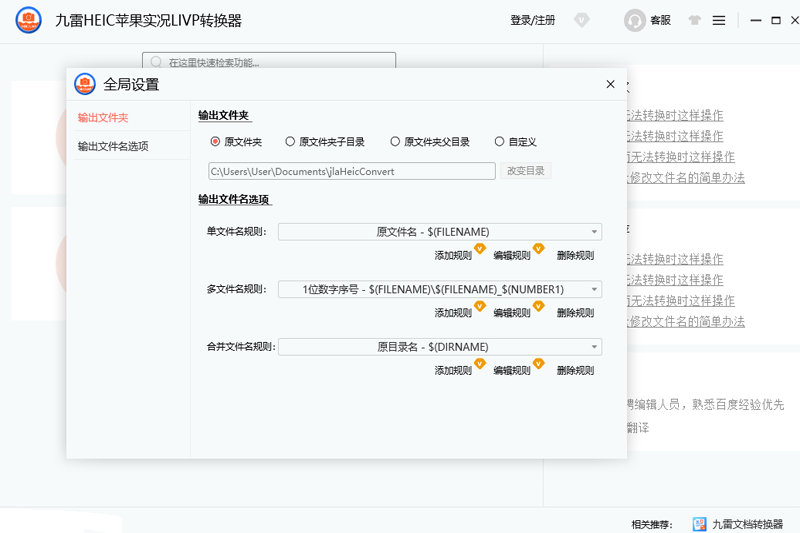Click 删除规则 under 单文件名规则
The image size is (800, 533).
(x=576, y=256)
